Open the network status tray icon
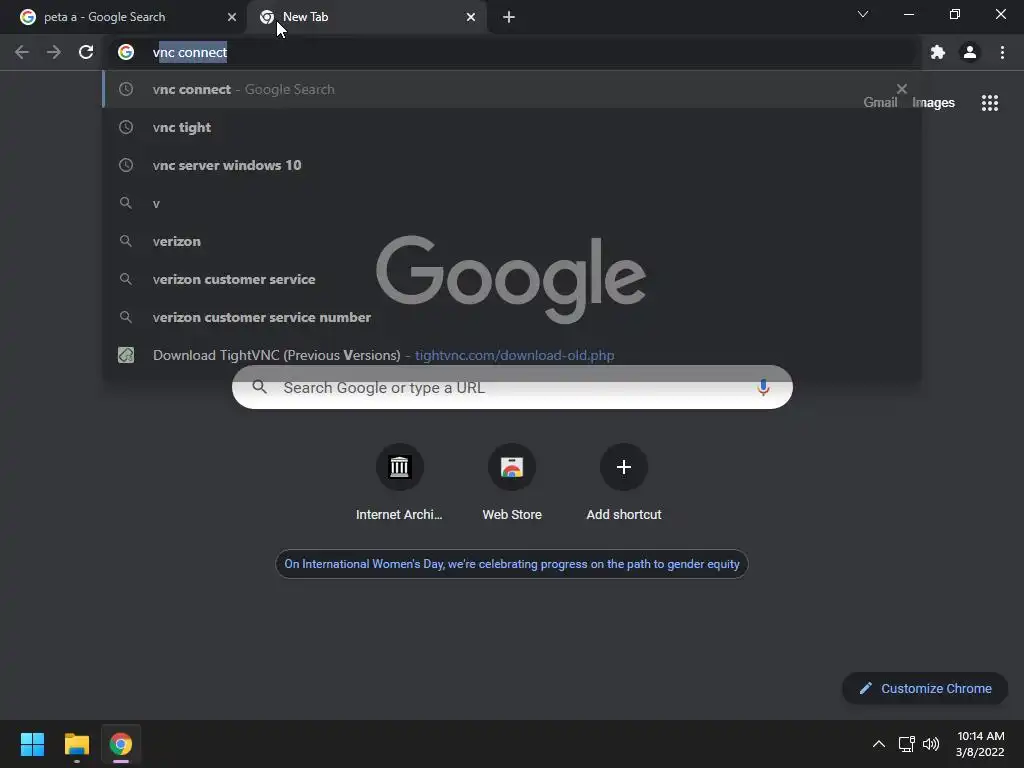The width and height of the screenshot is (1024, 768). point(906,744)
